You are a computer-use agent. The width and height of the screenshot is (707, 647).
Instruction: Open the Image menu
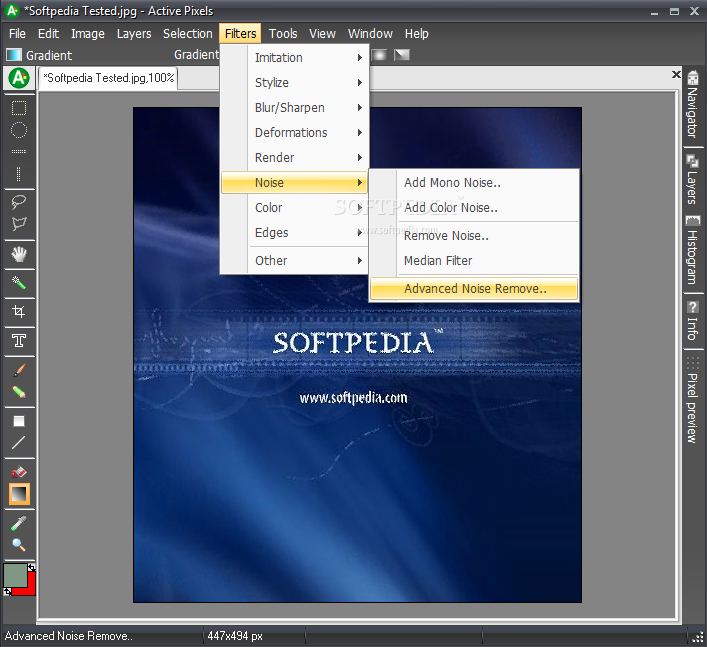click(x=88, y=34)
